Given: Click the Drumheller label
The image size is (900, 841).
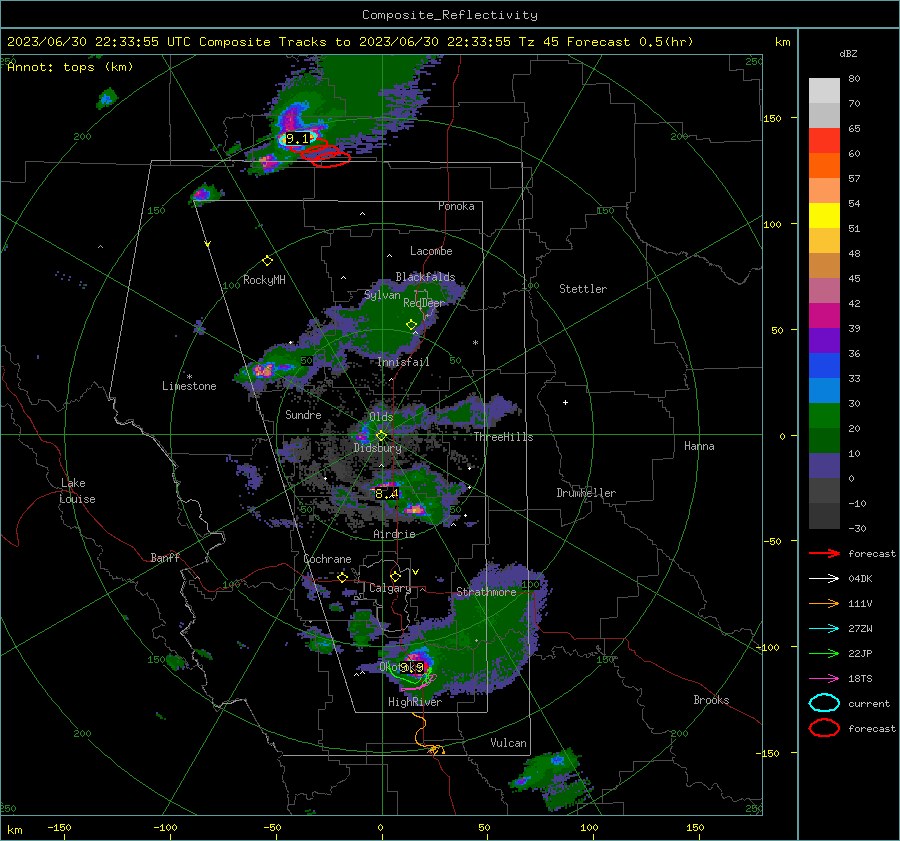Looking at the screenshot, I should pyautogui.click(x=586, y=493).
